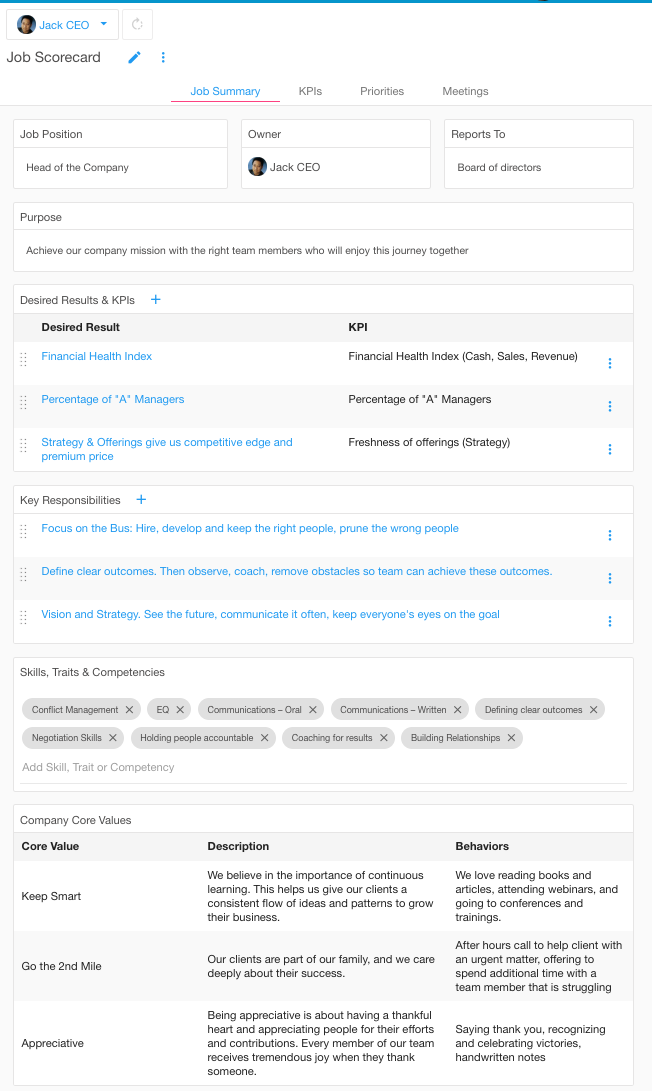Screen dimensions: 652x1091
Task: Open Job Scorecard three-dot options menu
Action: (x=163, y=57)
